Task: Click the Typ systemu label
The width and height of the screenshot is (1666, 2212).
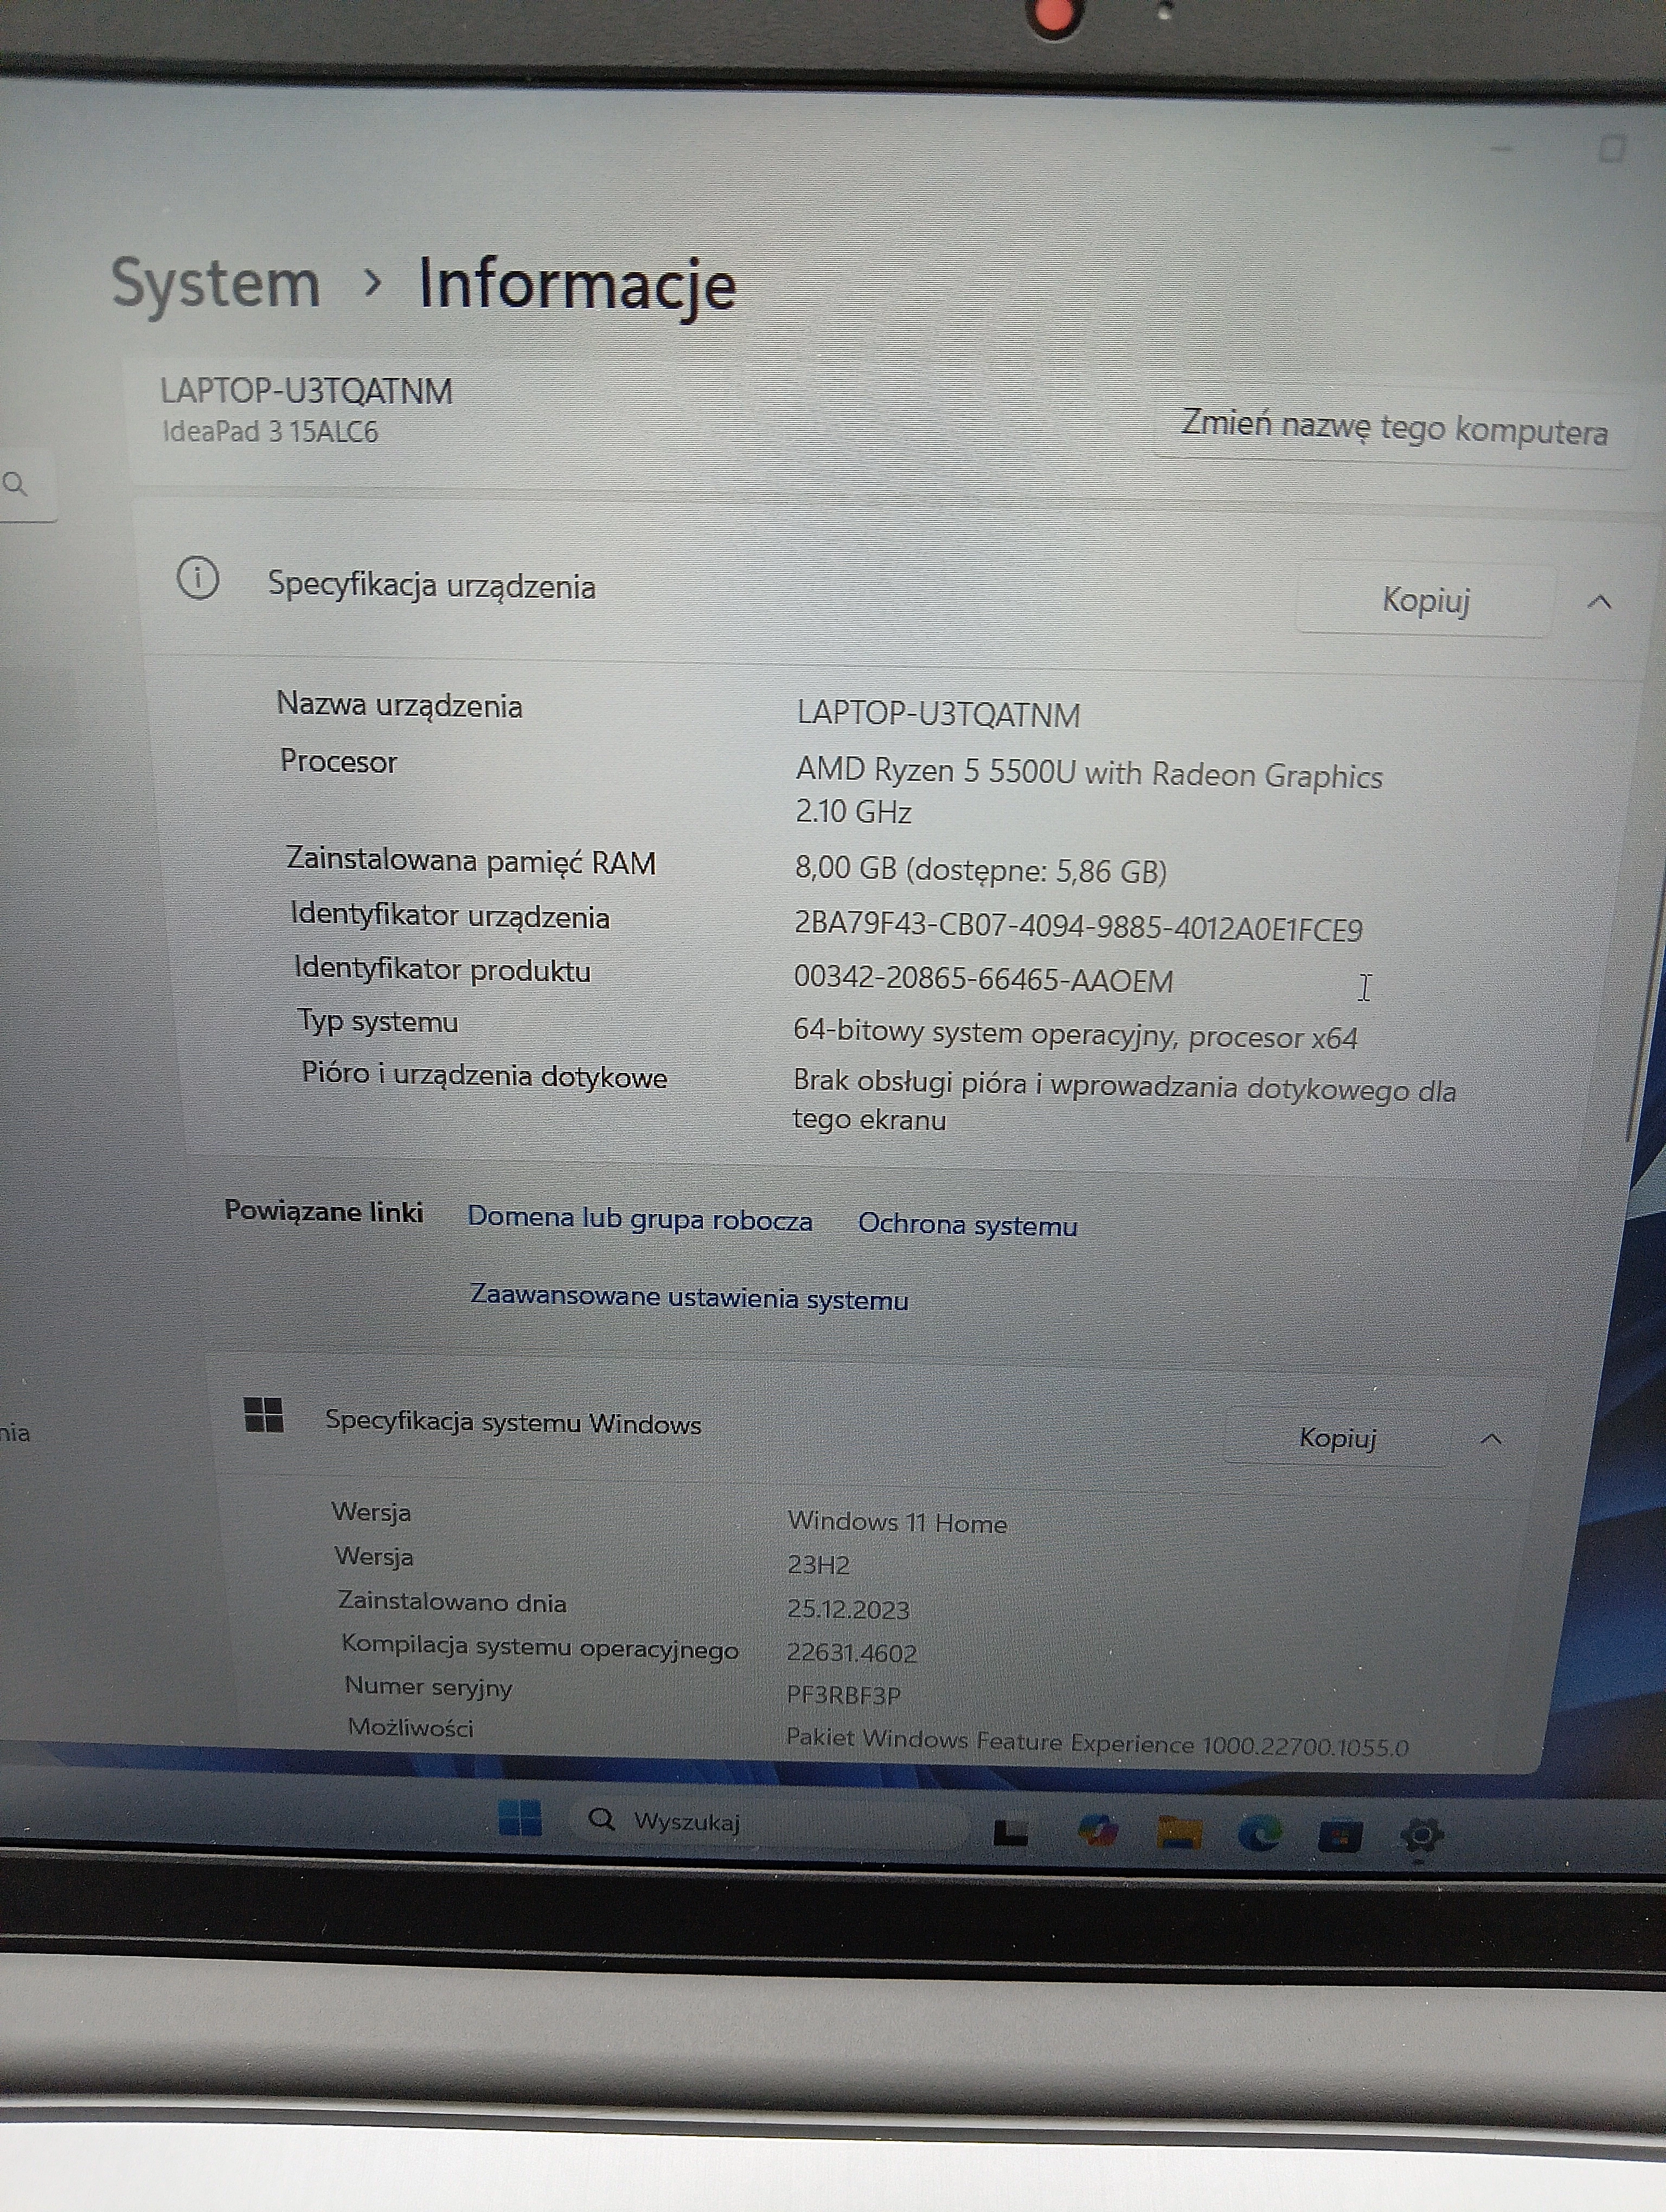Action: [x=378, y=1021]
